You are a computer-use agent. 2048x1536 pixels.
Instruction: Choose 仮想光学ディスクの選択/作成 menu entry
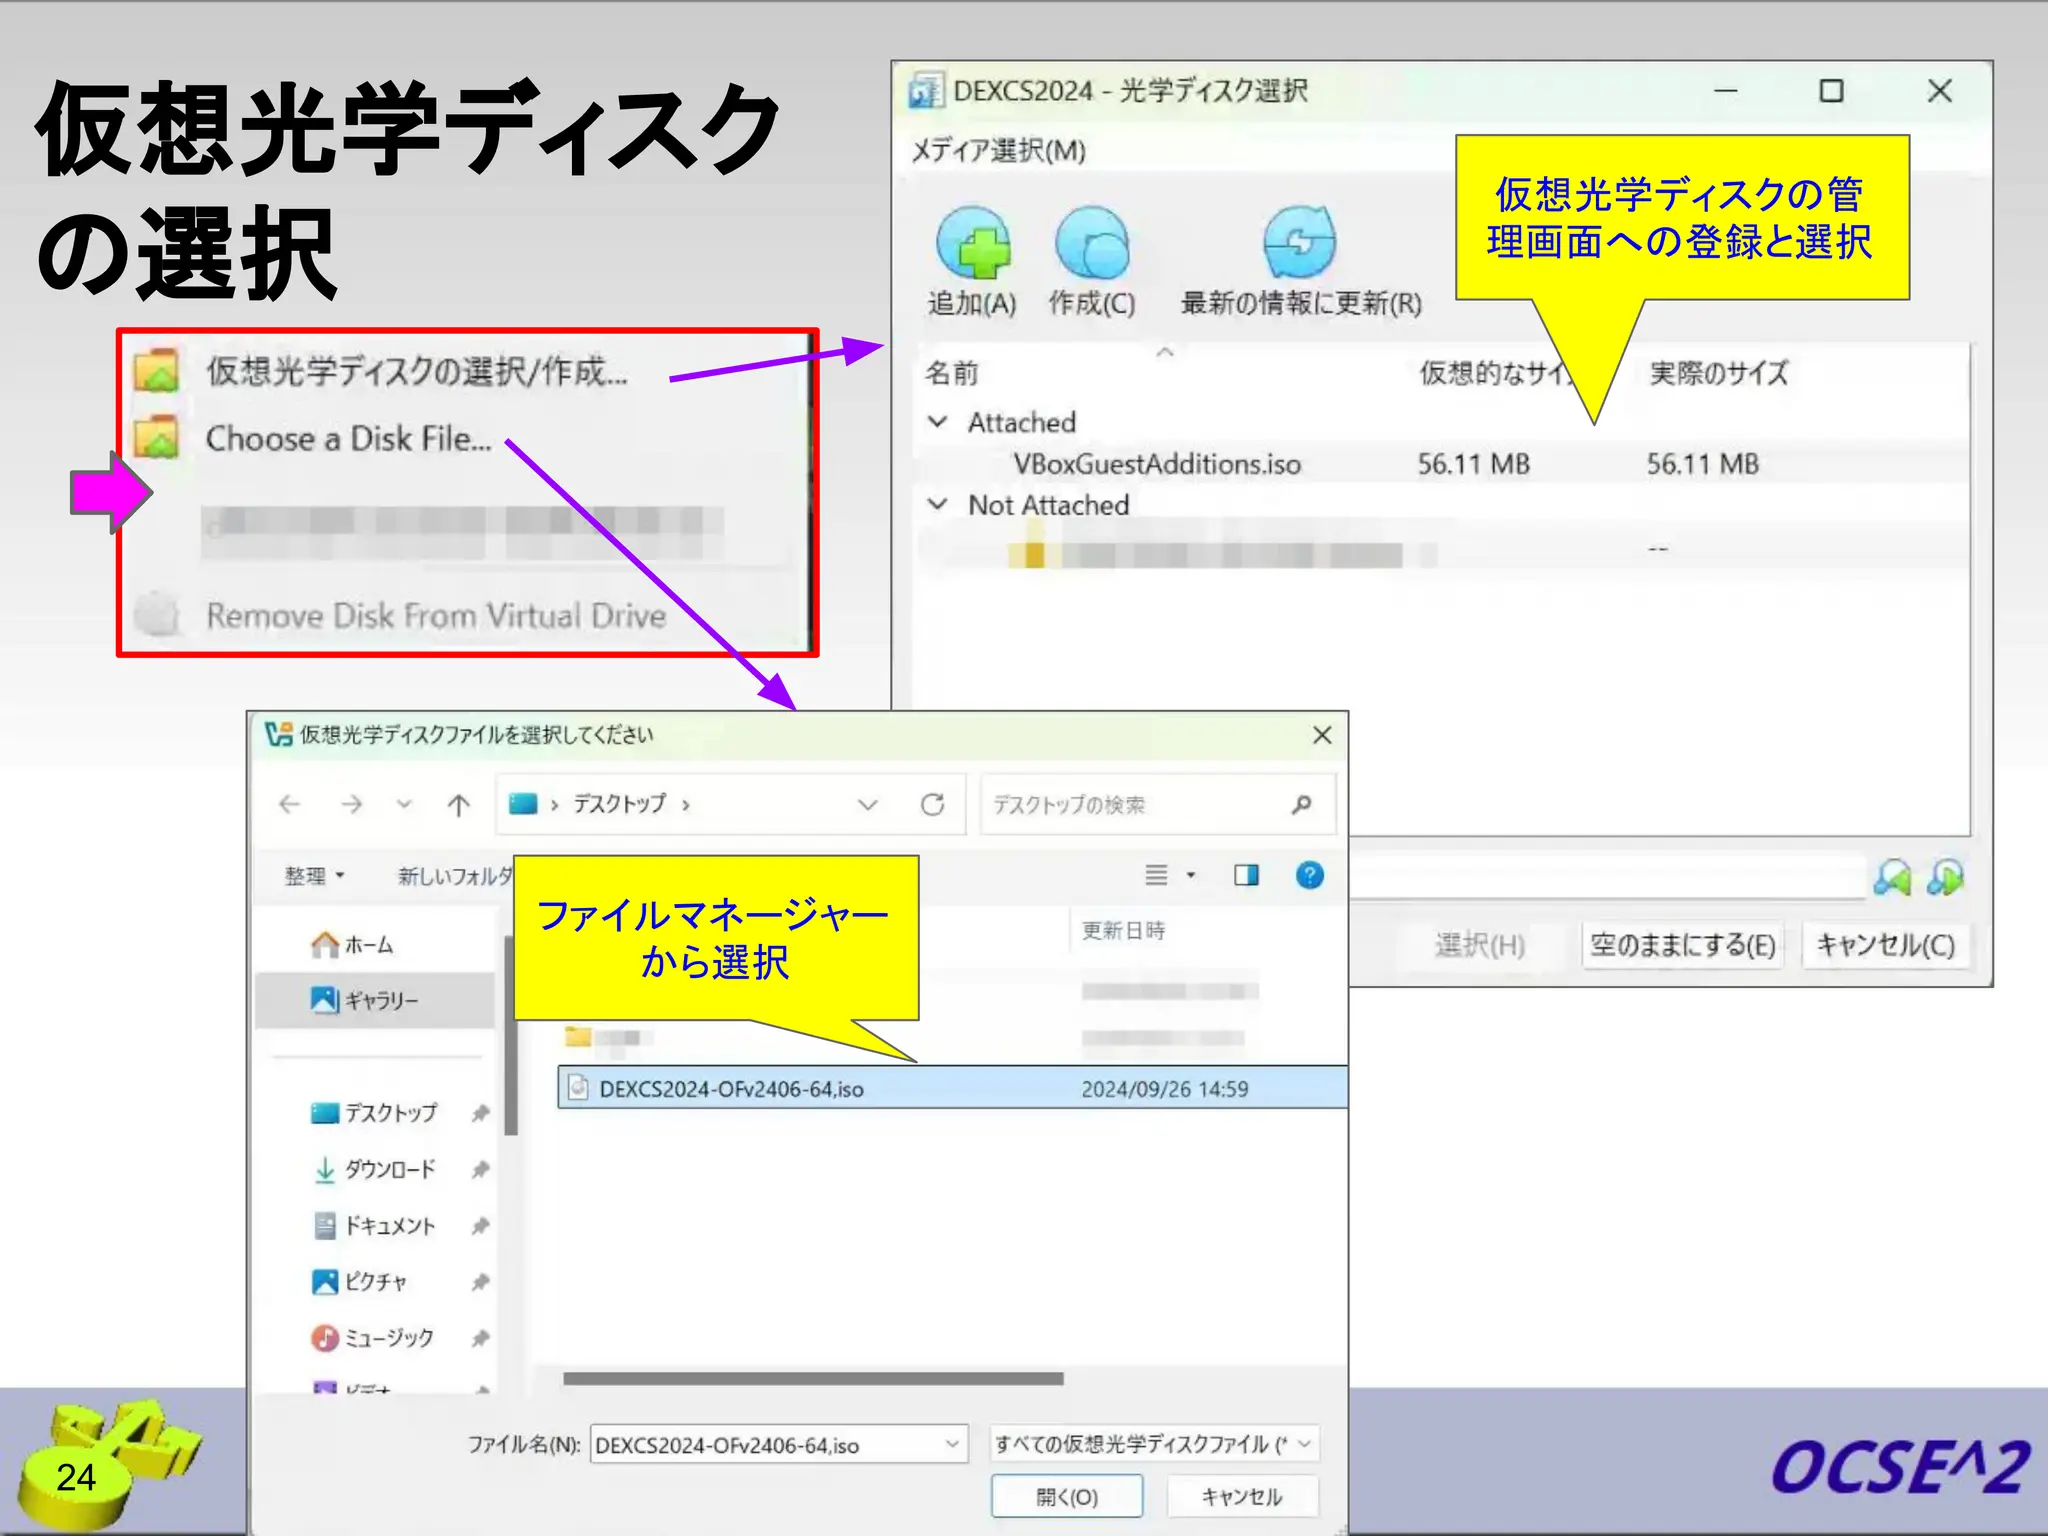417,371
